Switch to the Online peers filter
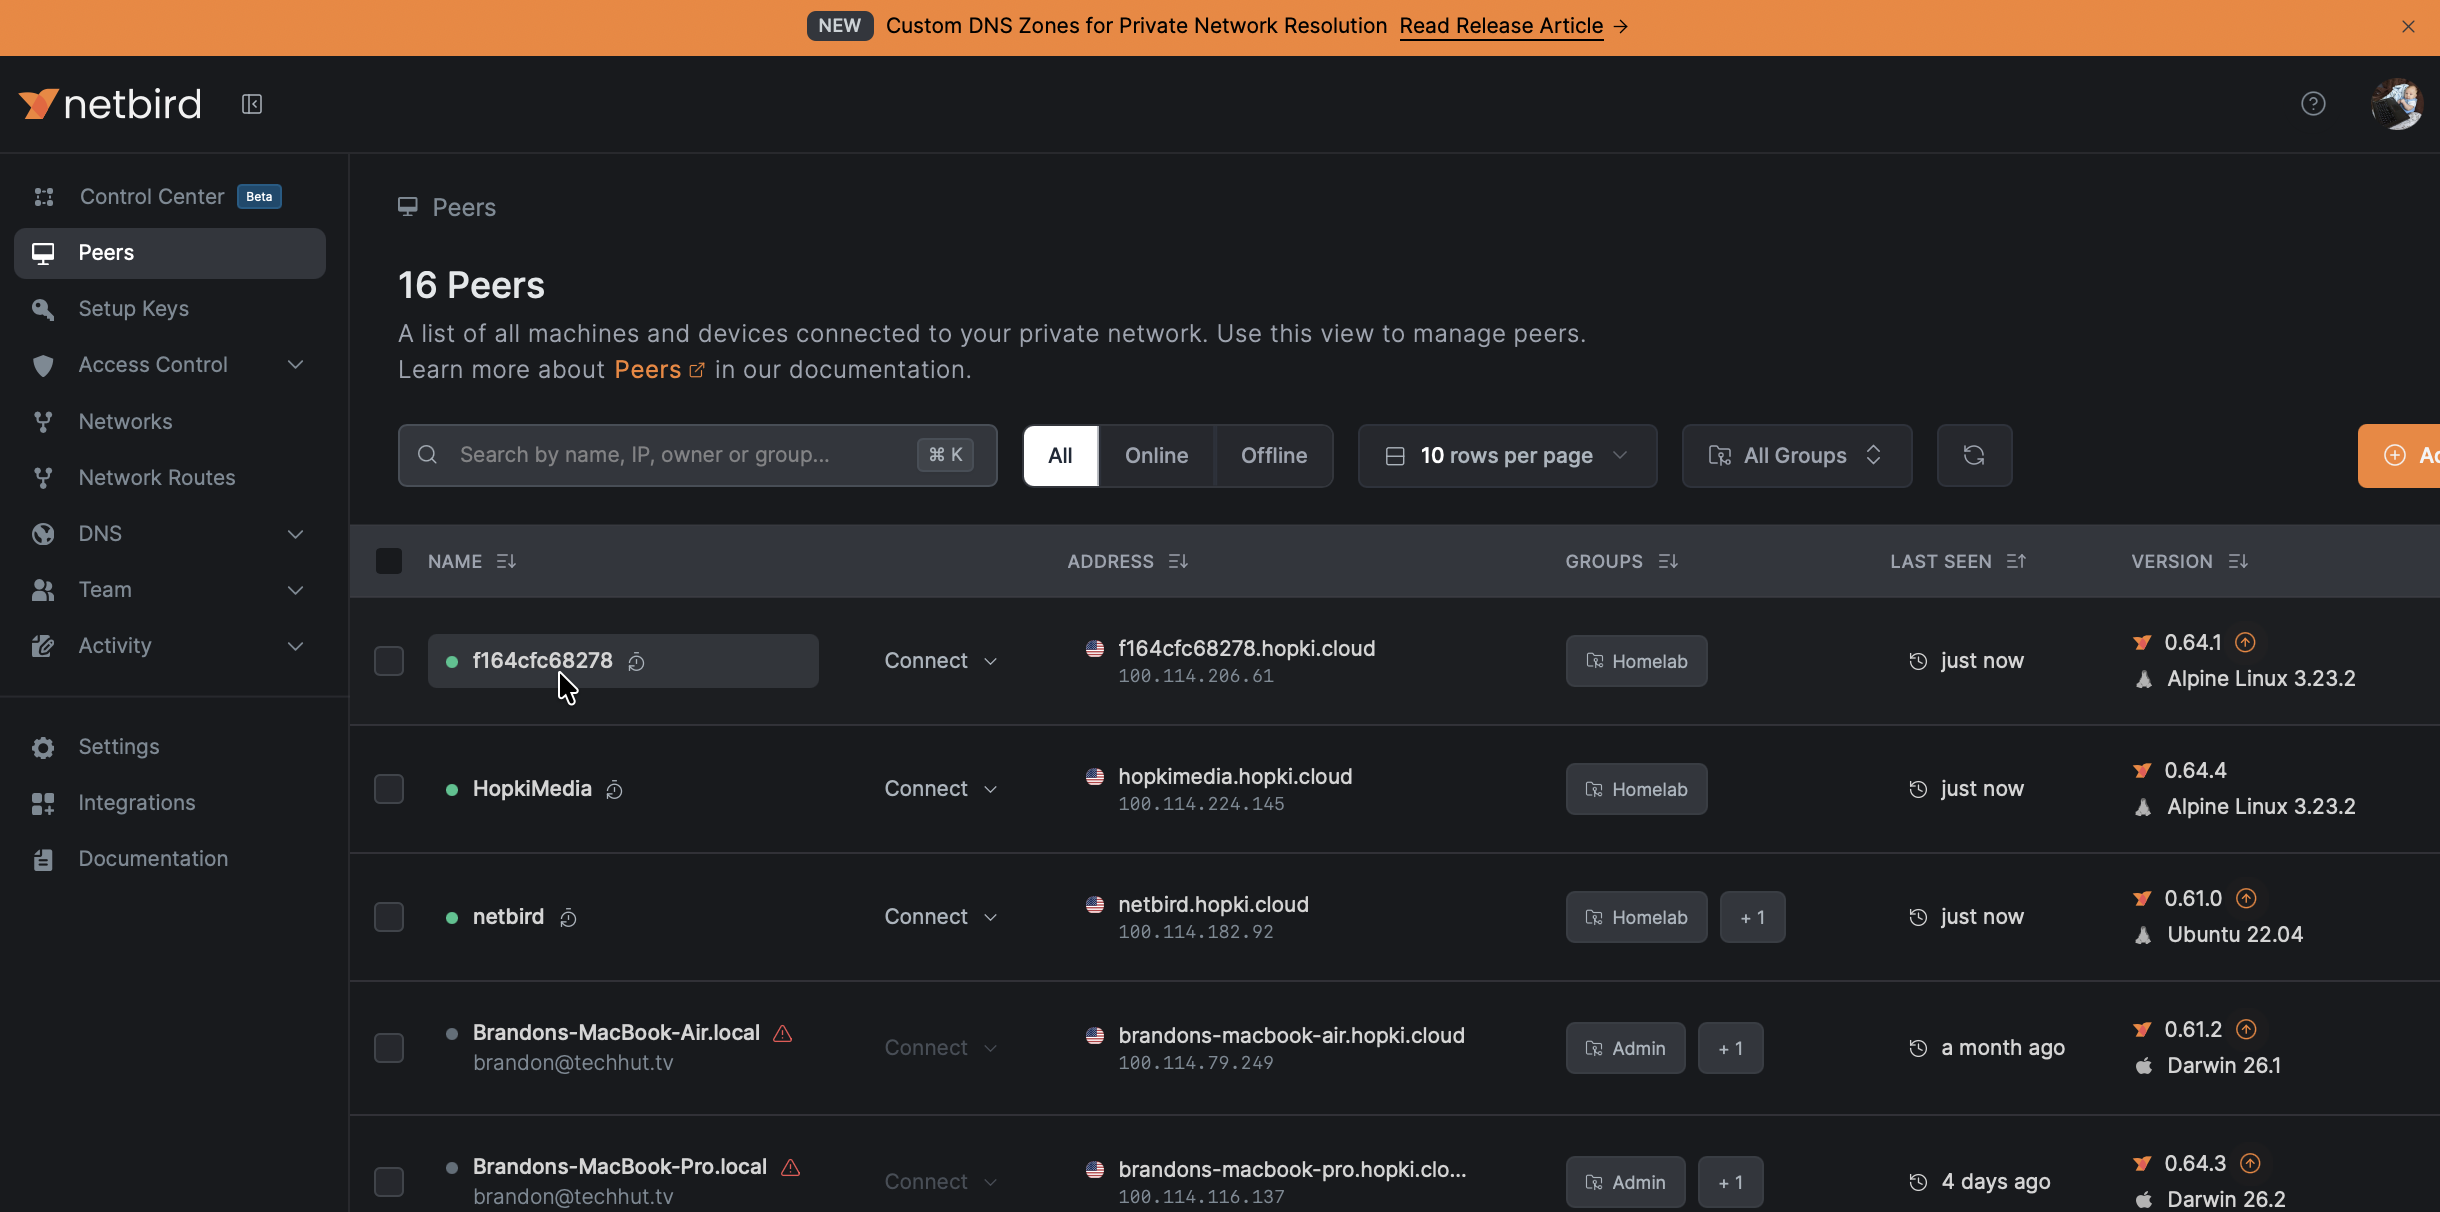The width and height of the screenshot is (2440, 1212). tap(1155, 455)
